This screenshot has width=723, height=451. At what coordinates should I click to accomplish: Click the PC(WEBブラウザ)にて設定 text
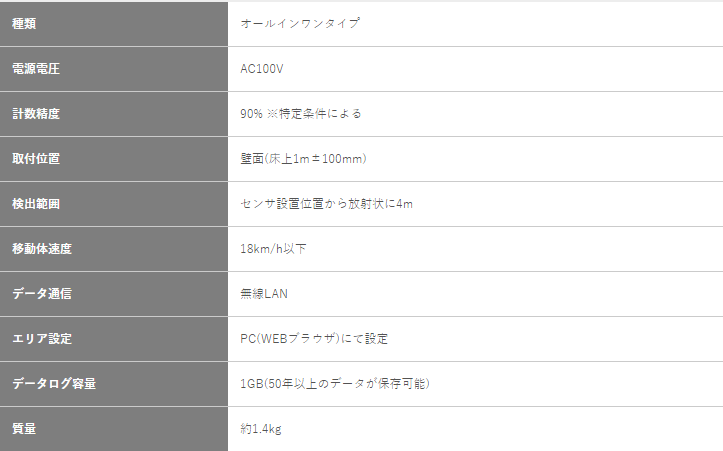coord(314,339)
